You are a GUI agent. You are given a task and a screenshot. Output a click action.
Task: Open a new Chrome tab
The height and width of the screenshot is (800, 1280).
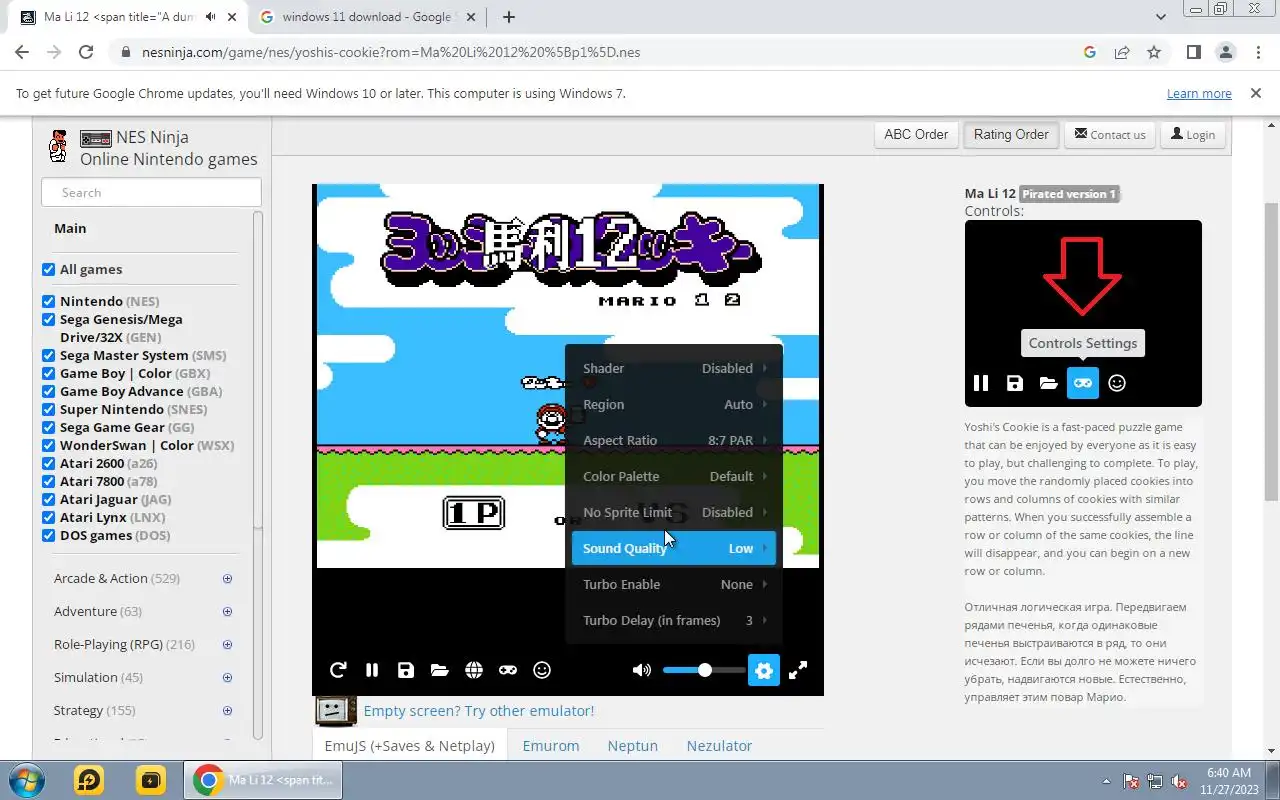click(x=508, y=17)
